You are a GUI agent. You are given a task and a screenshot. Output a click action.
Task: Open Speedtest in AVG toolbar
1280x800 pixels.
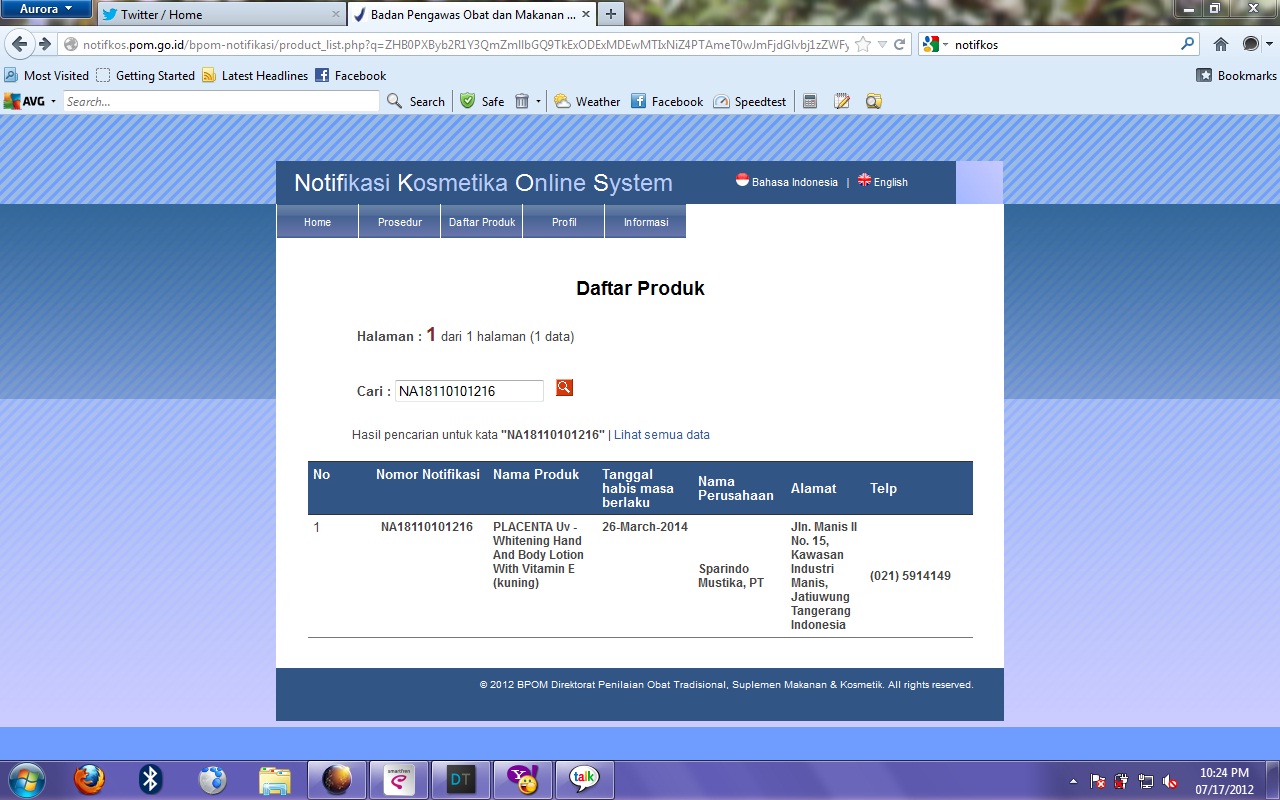pos(750,101)
